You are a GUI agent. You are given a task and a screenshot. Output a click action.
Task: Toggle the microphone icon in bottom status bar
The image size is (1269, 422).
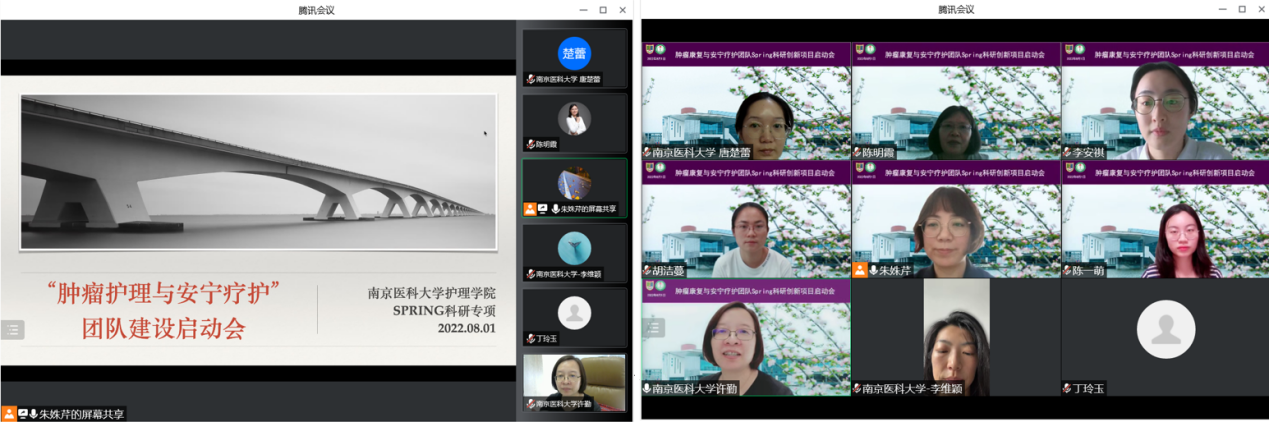[x=33, y=413]
